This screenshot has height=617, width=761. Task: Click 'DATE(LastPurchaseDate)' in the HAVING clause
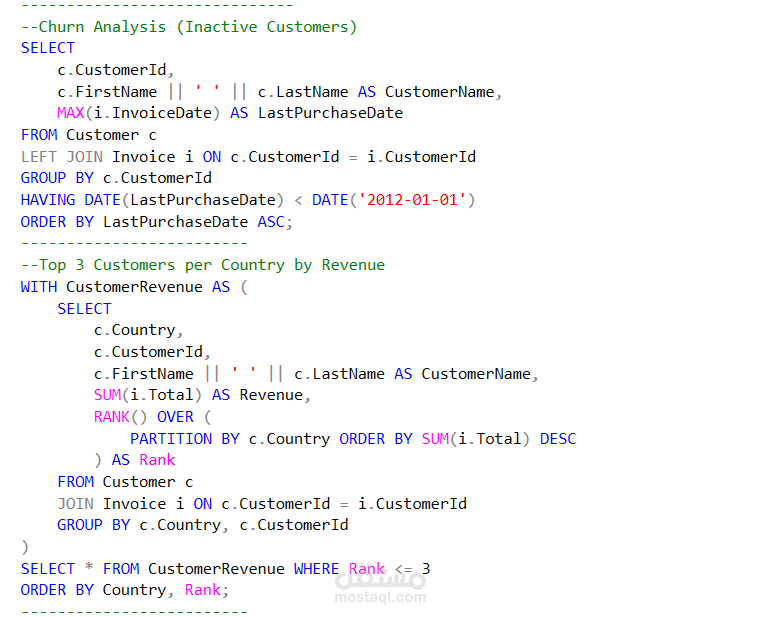pyautogui.click(x=184, y=200)
